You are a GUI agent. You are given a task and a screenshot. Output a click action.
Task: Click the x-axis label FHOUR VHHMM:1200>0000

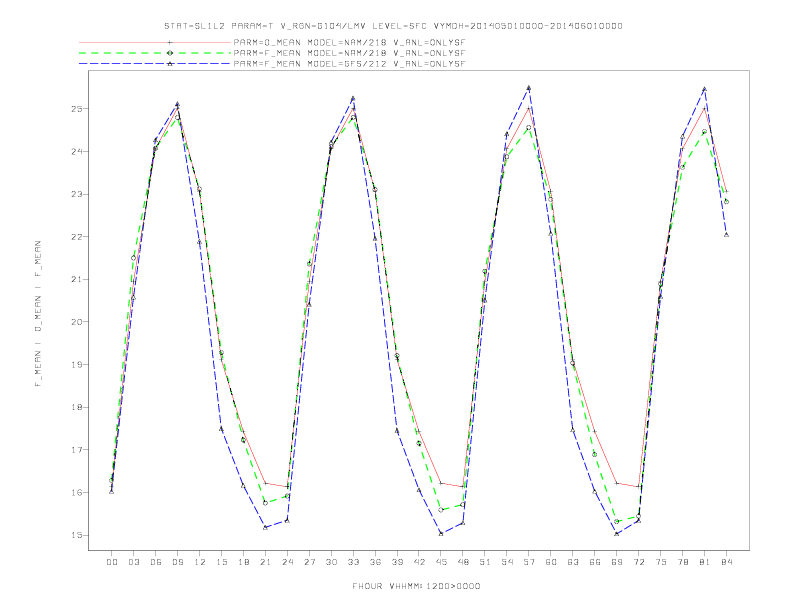(x=416, y=586)
